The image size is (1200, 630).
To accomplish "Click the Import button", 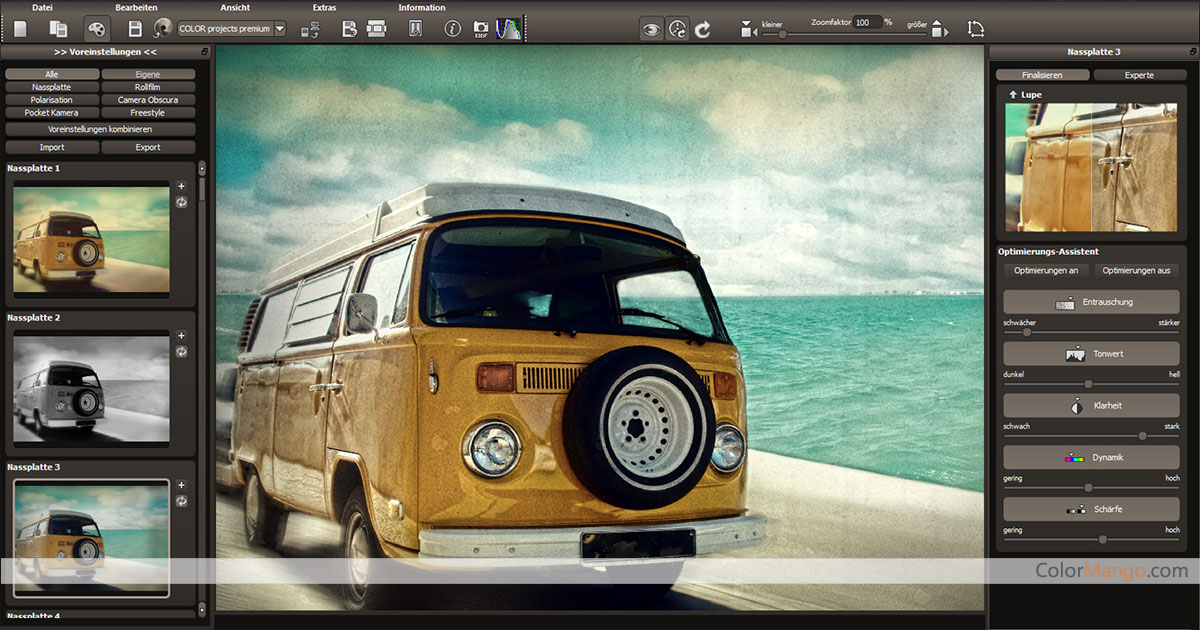I will coord(52,147).
